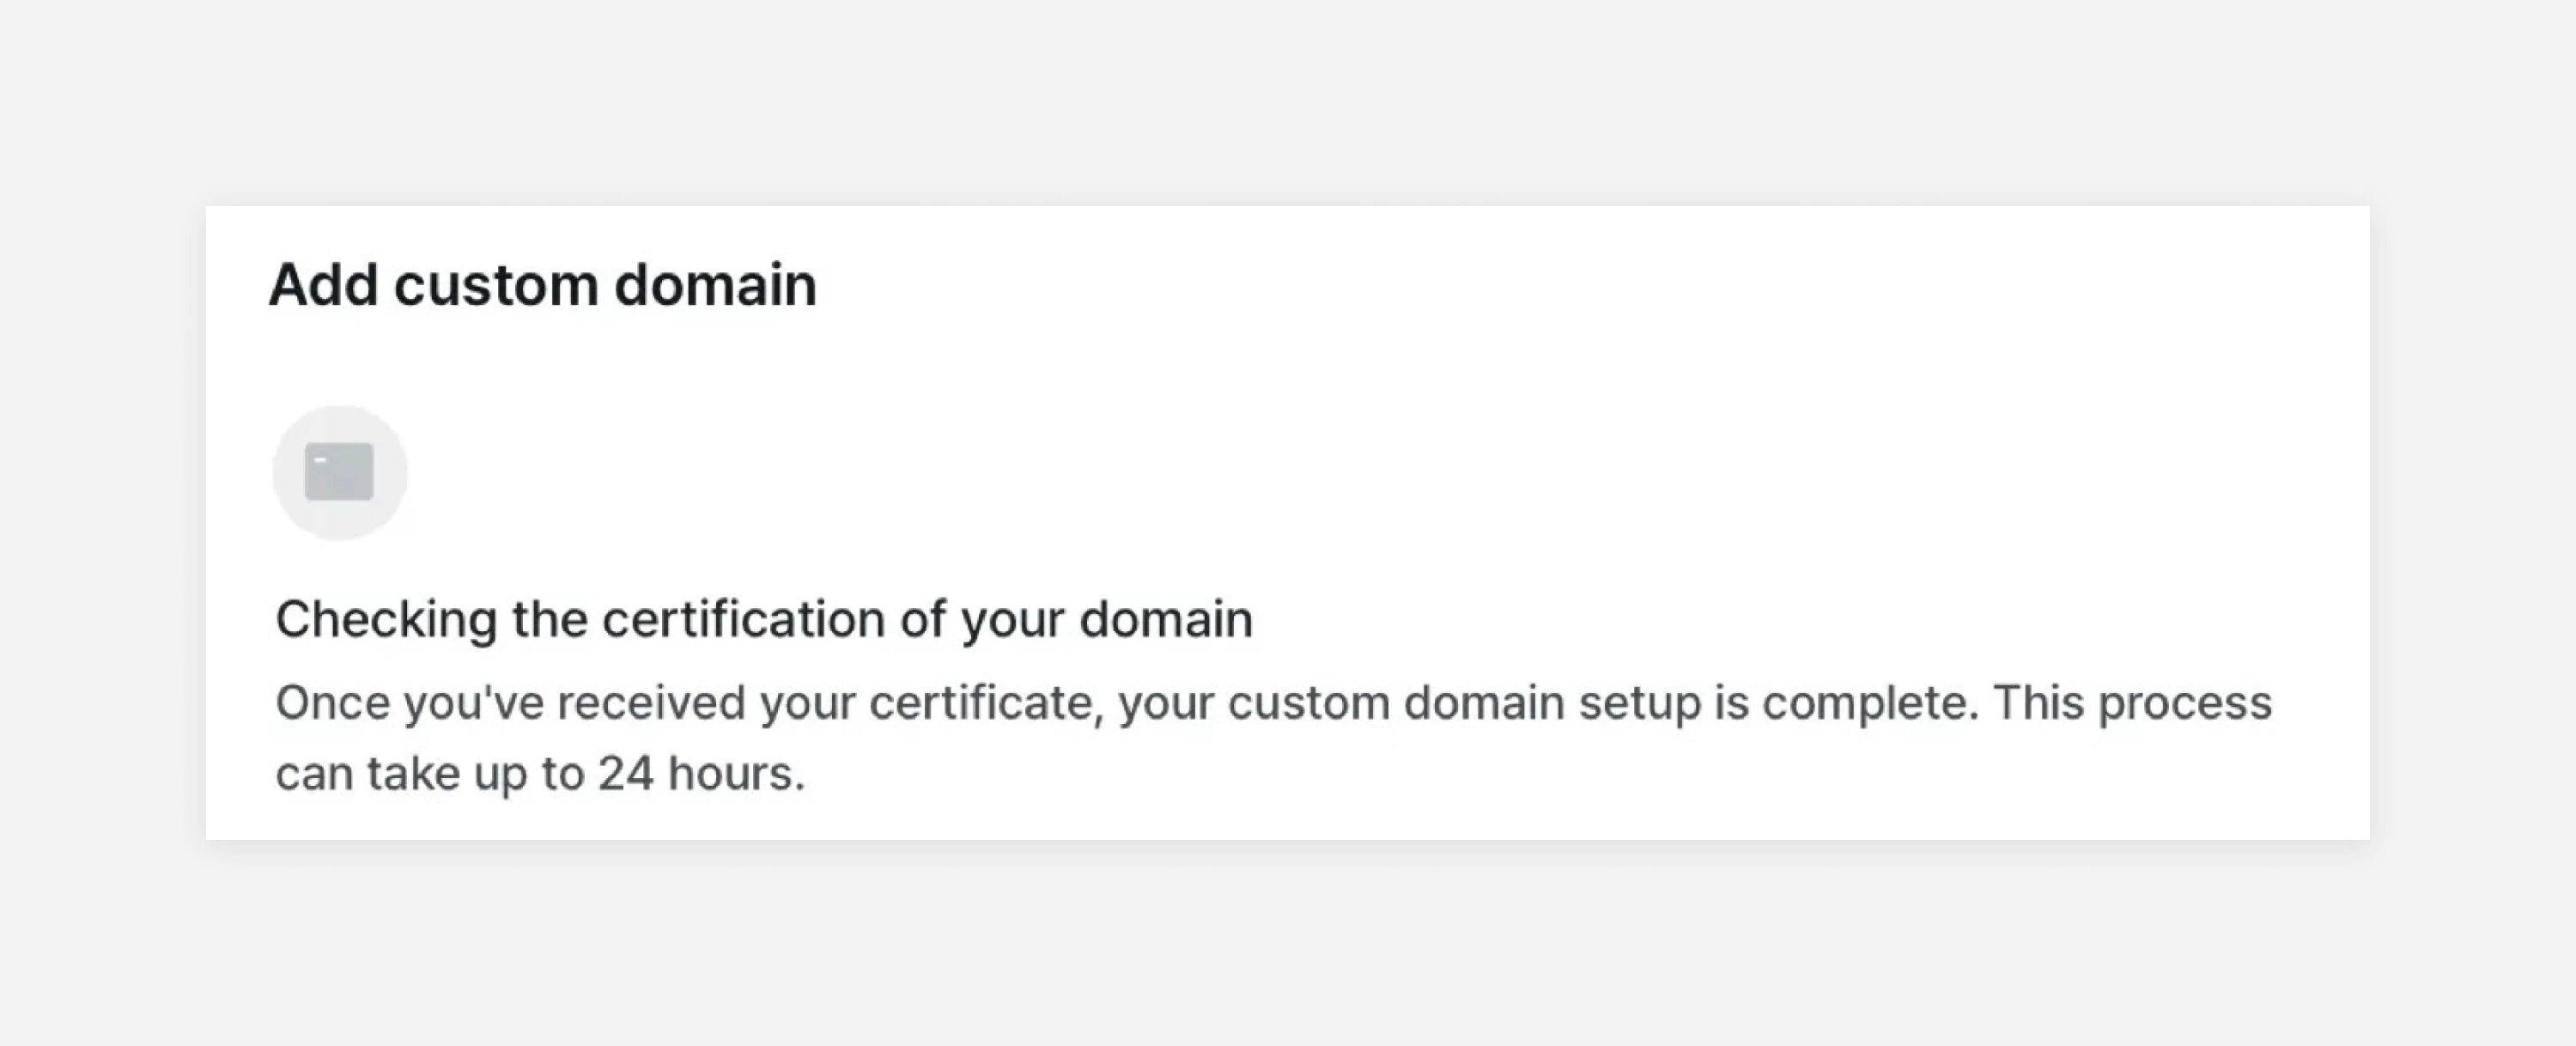The width and height of the screenshot is (2576, 1046).
Task: Click the gray certificate icon in circle
Action: point(340,472)
